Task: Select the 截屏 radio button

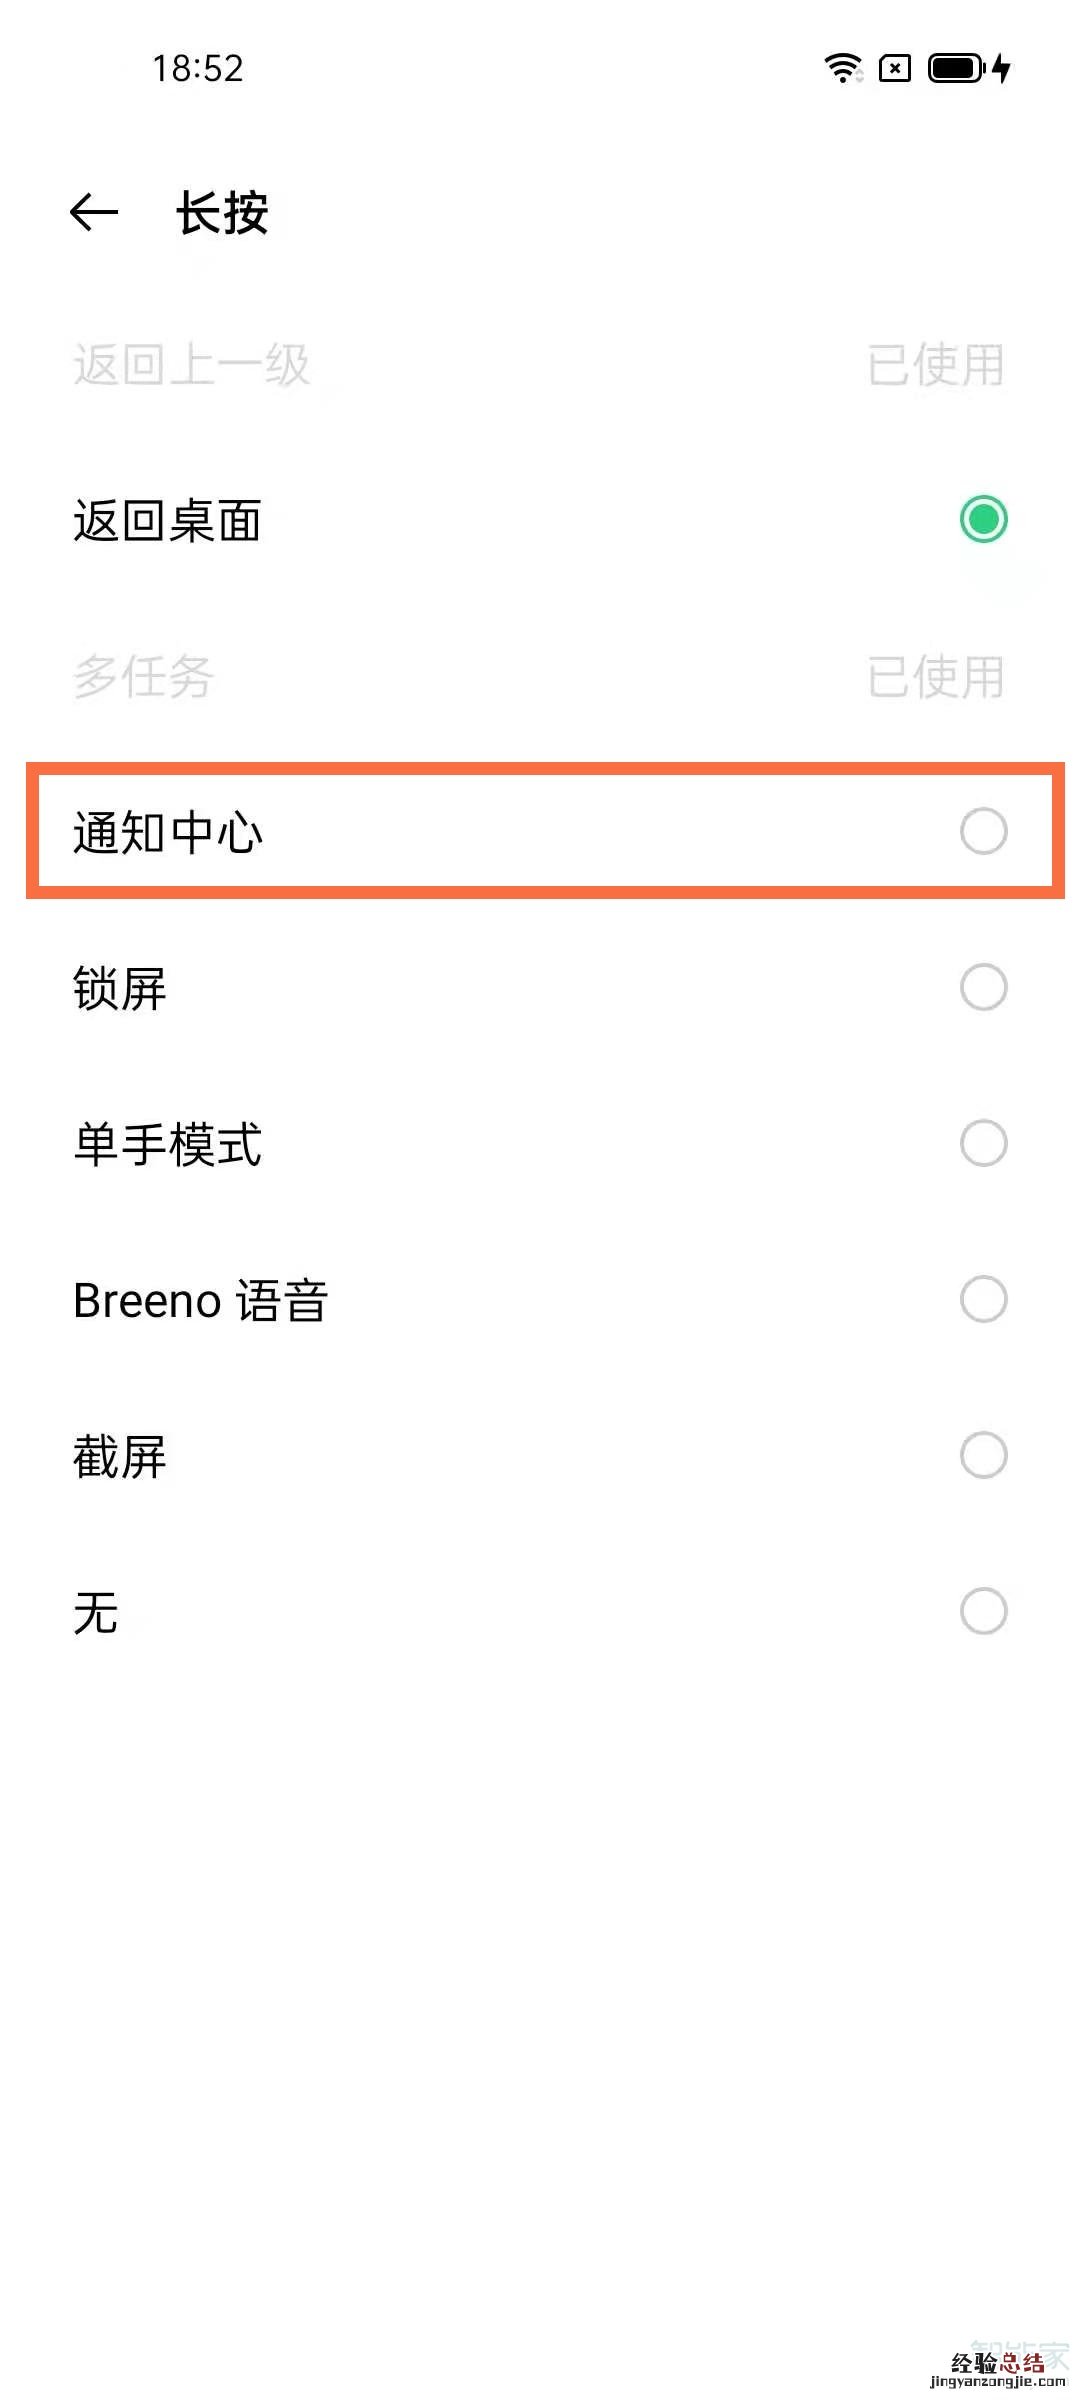Action: click(983, 1455)
